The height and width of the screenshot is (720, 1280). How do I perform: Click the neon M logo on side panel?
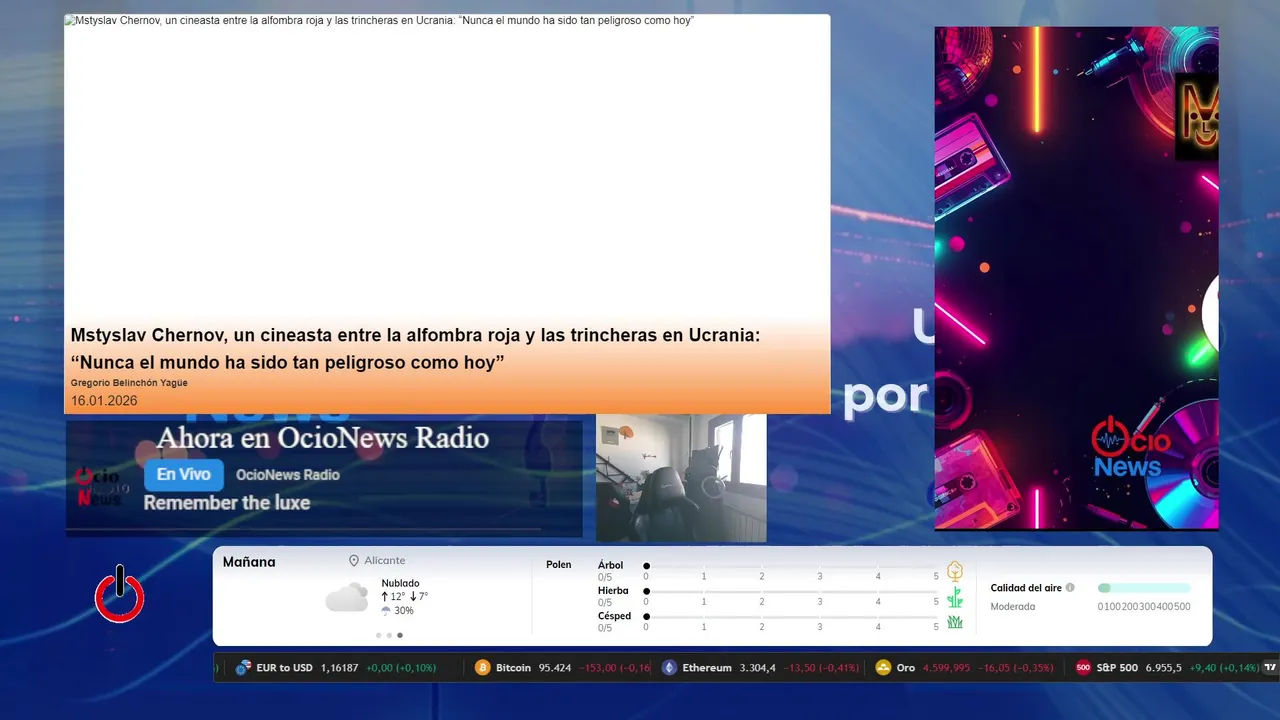(x=1198, y=115)
